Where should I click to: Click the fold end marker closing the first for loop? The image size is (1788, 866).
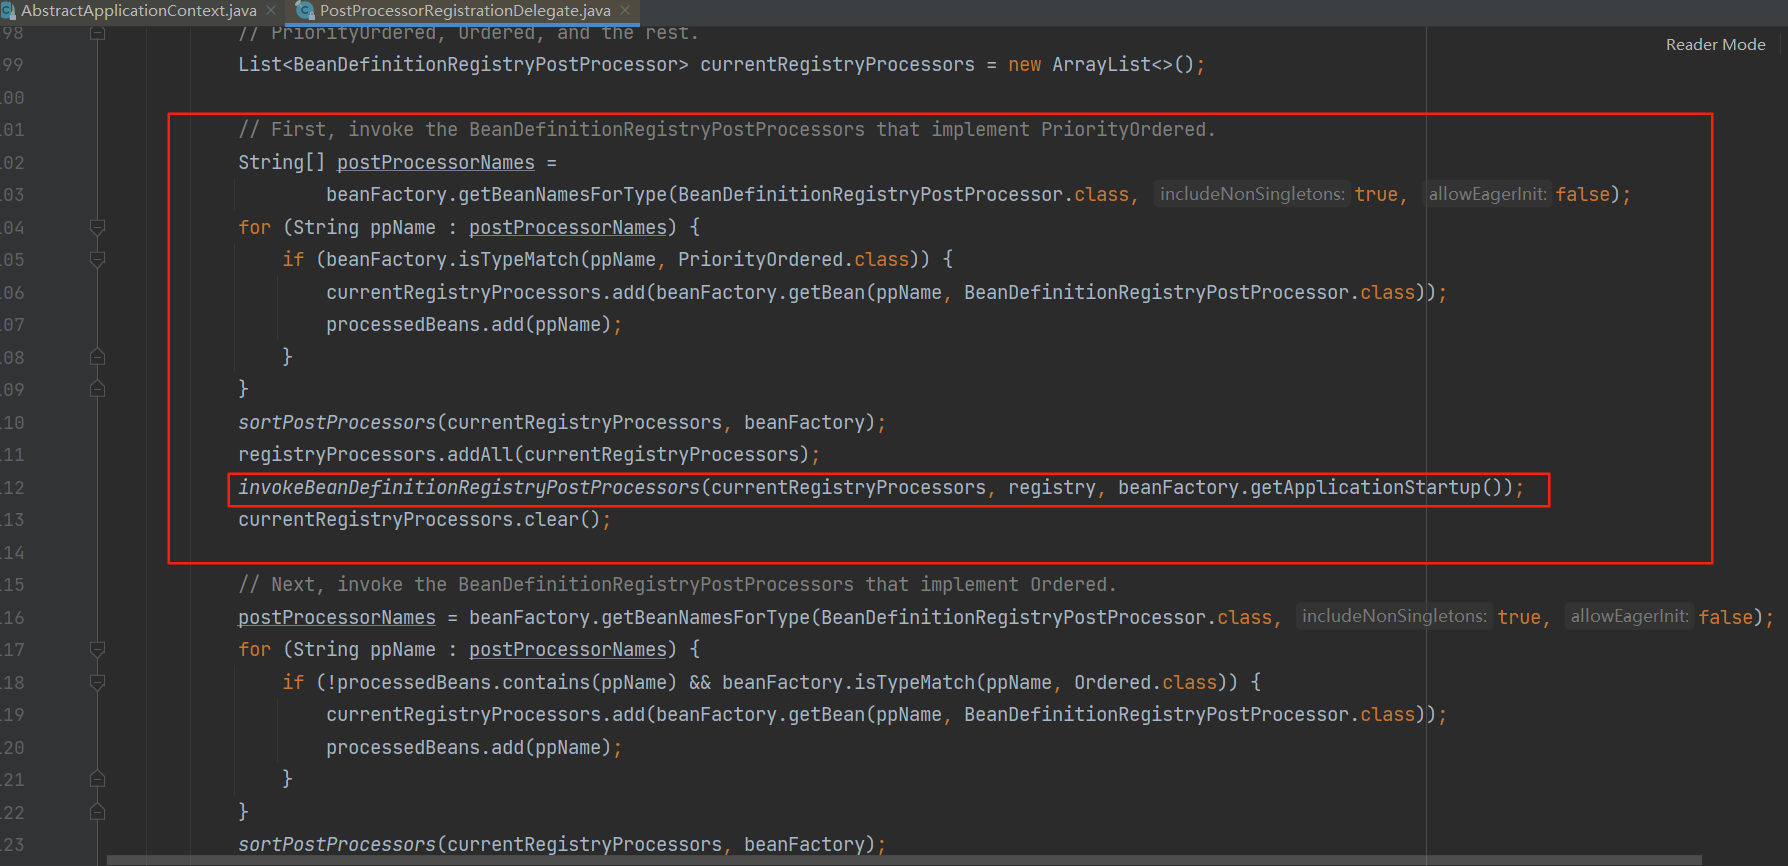[97, 388]
